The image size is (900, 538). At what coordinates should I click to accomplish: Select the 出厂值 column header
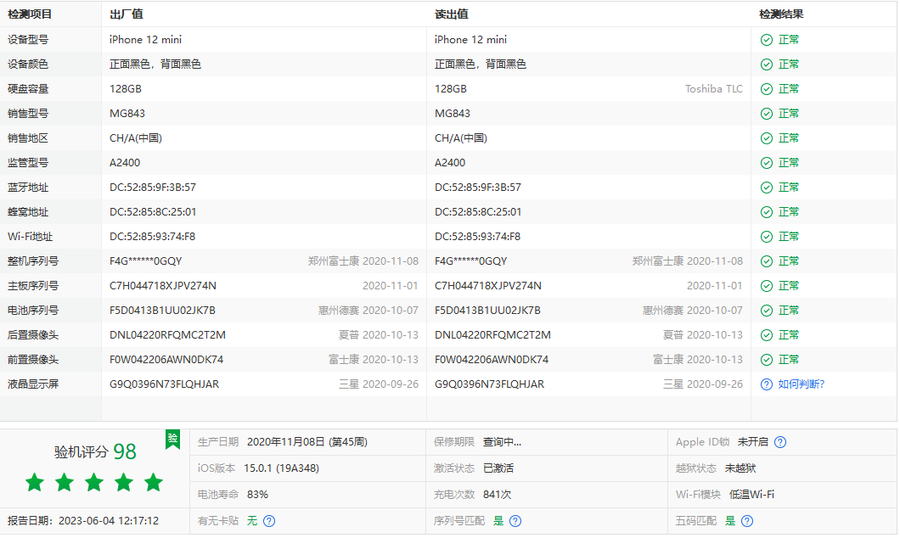[x=125, y=15]
